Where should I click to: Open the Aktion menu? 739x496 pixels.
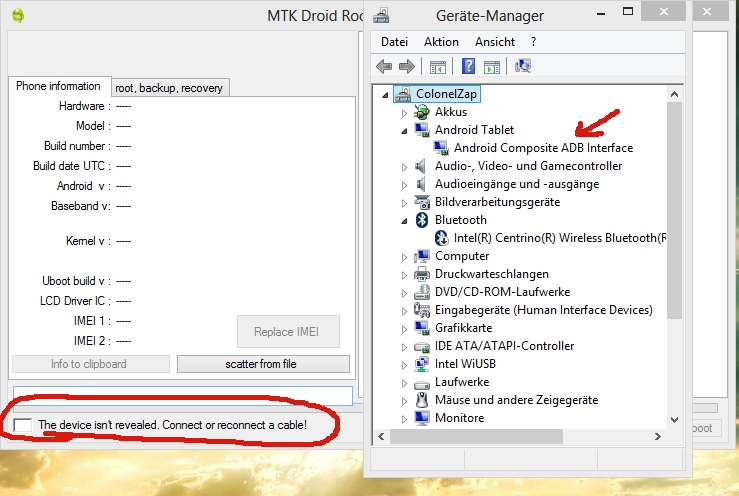pyautogui.click(x=441, y=42)
